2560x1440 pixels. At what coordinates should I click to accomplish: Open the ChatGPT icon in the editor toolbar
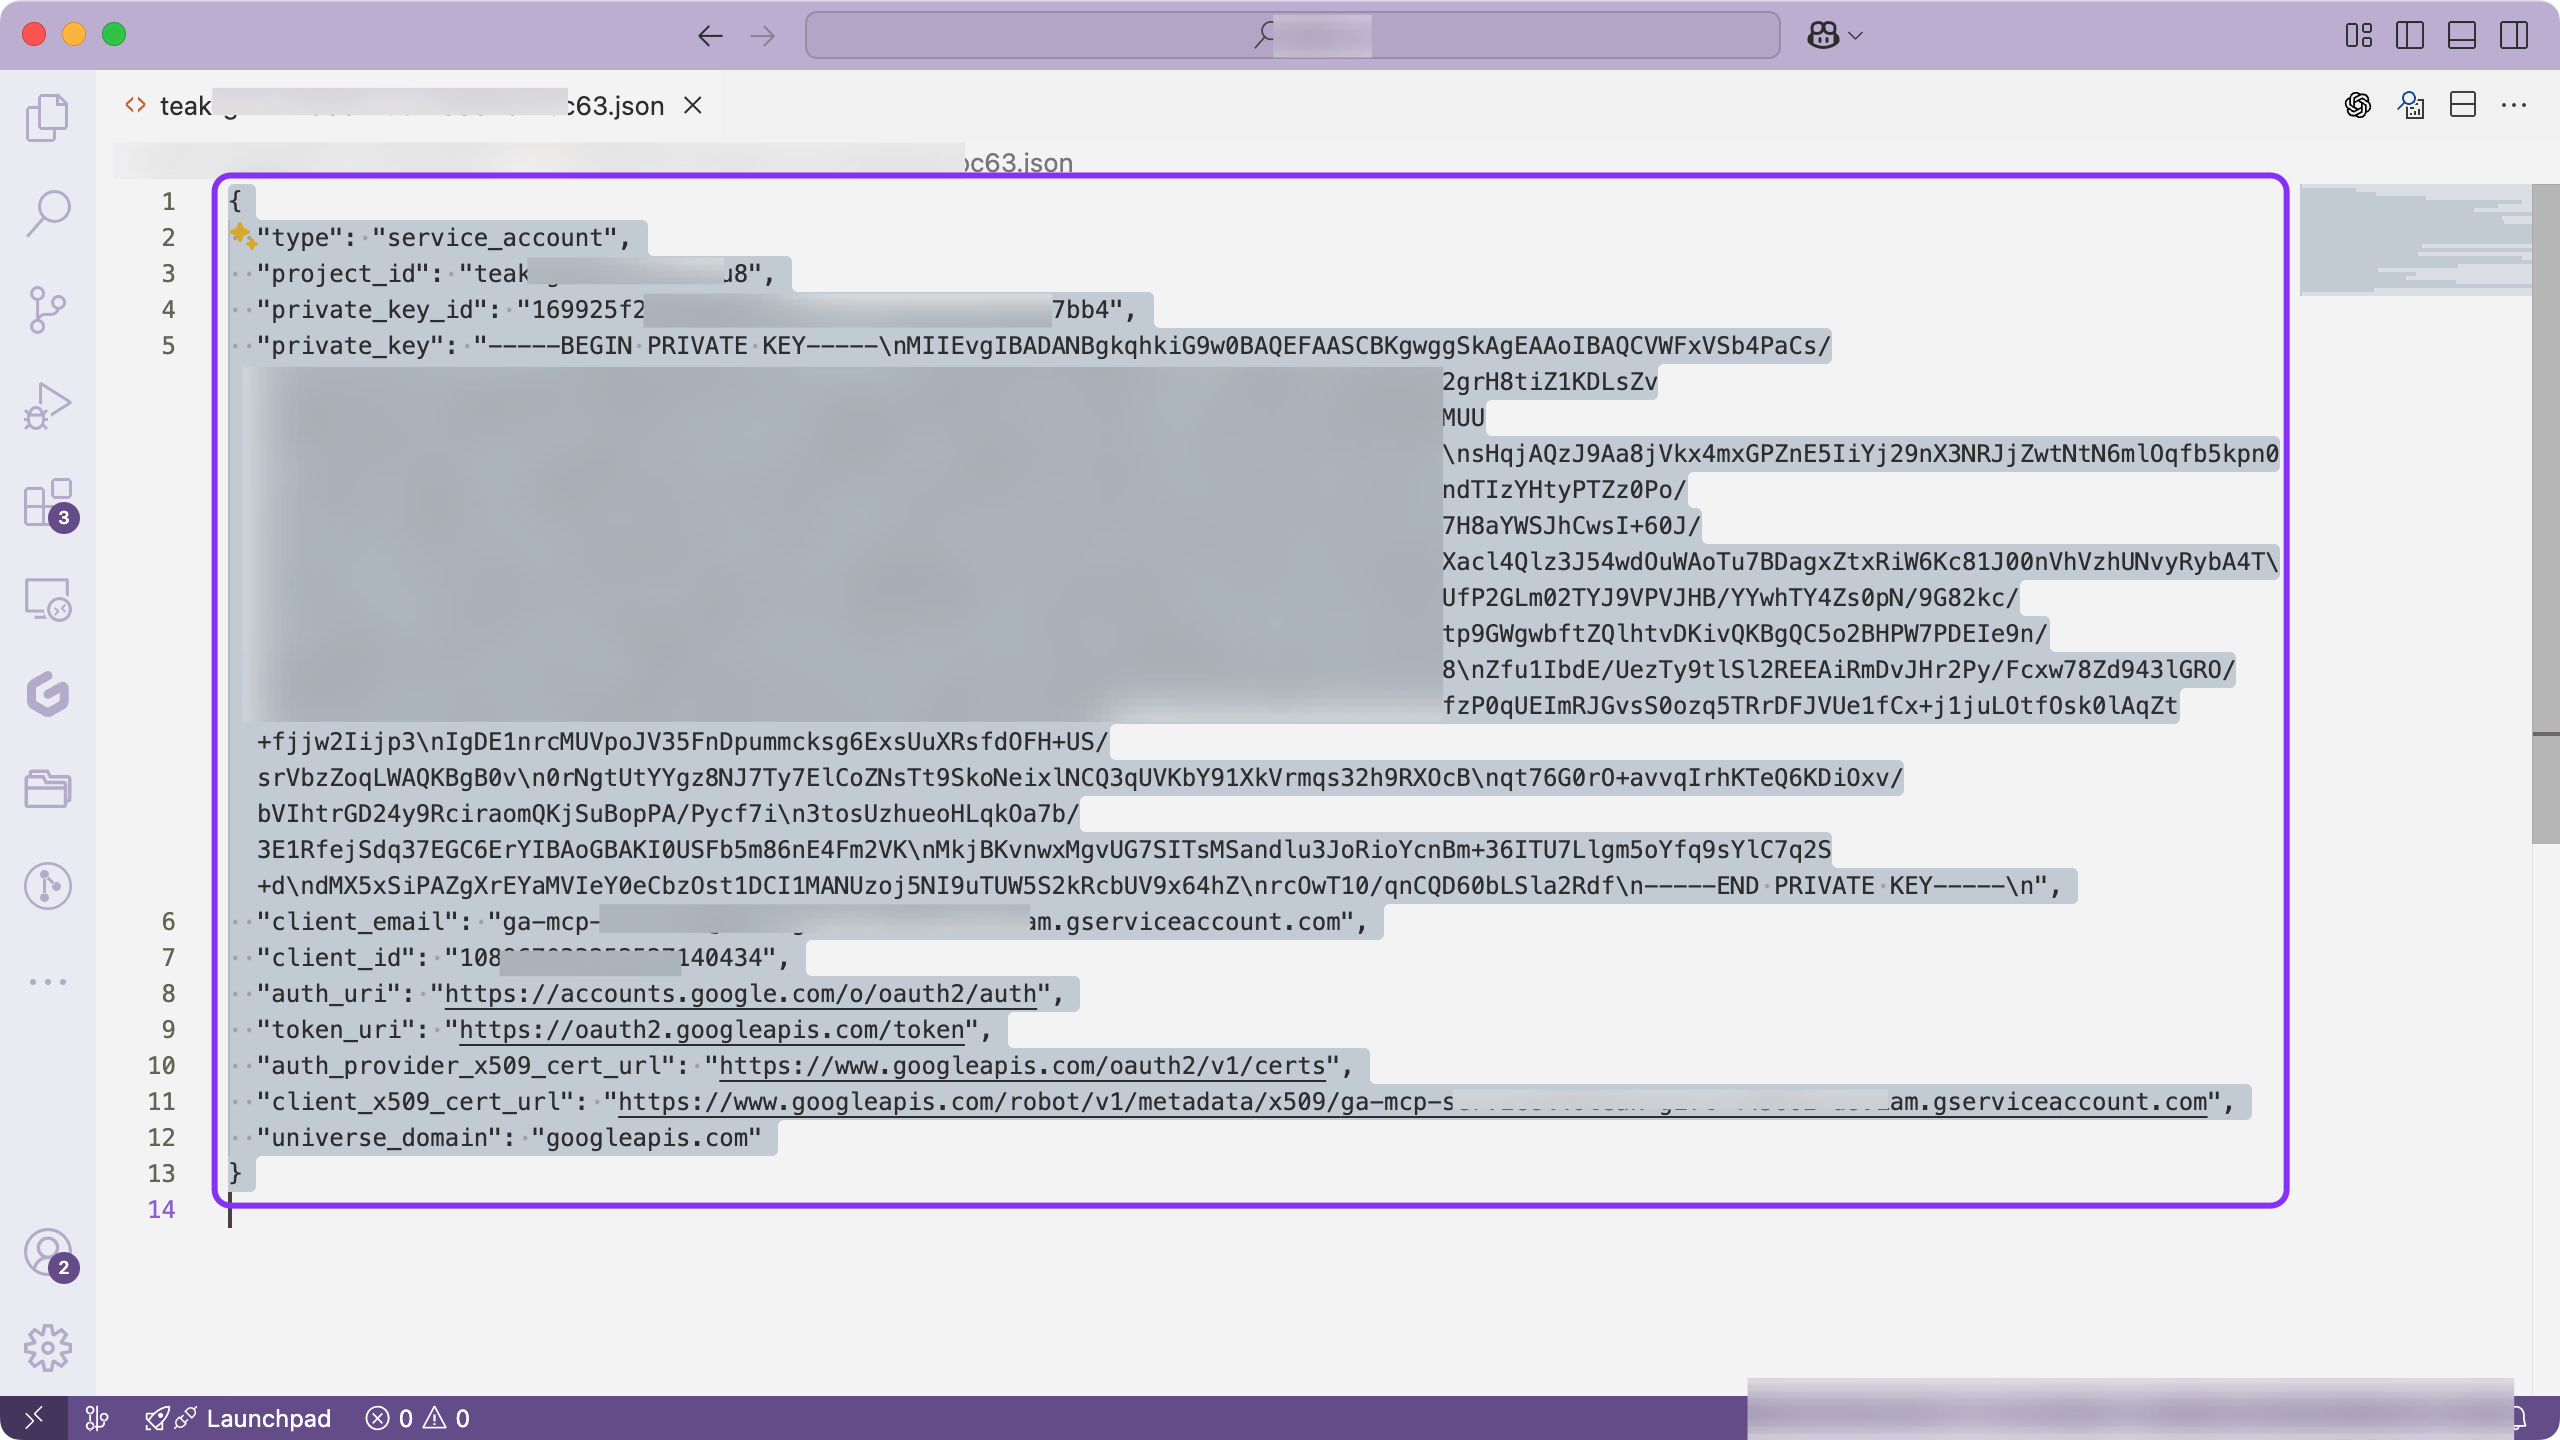(2358, 105)
